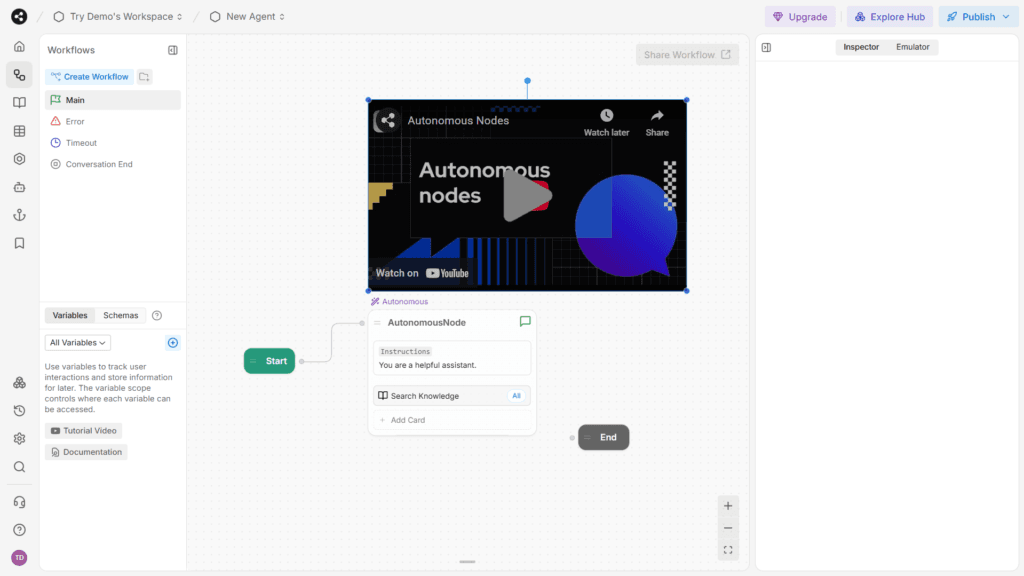Toggle the Inspector side panel collapse icon
1024x576 pixels.
[766, 47]
